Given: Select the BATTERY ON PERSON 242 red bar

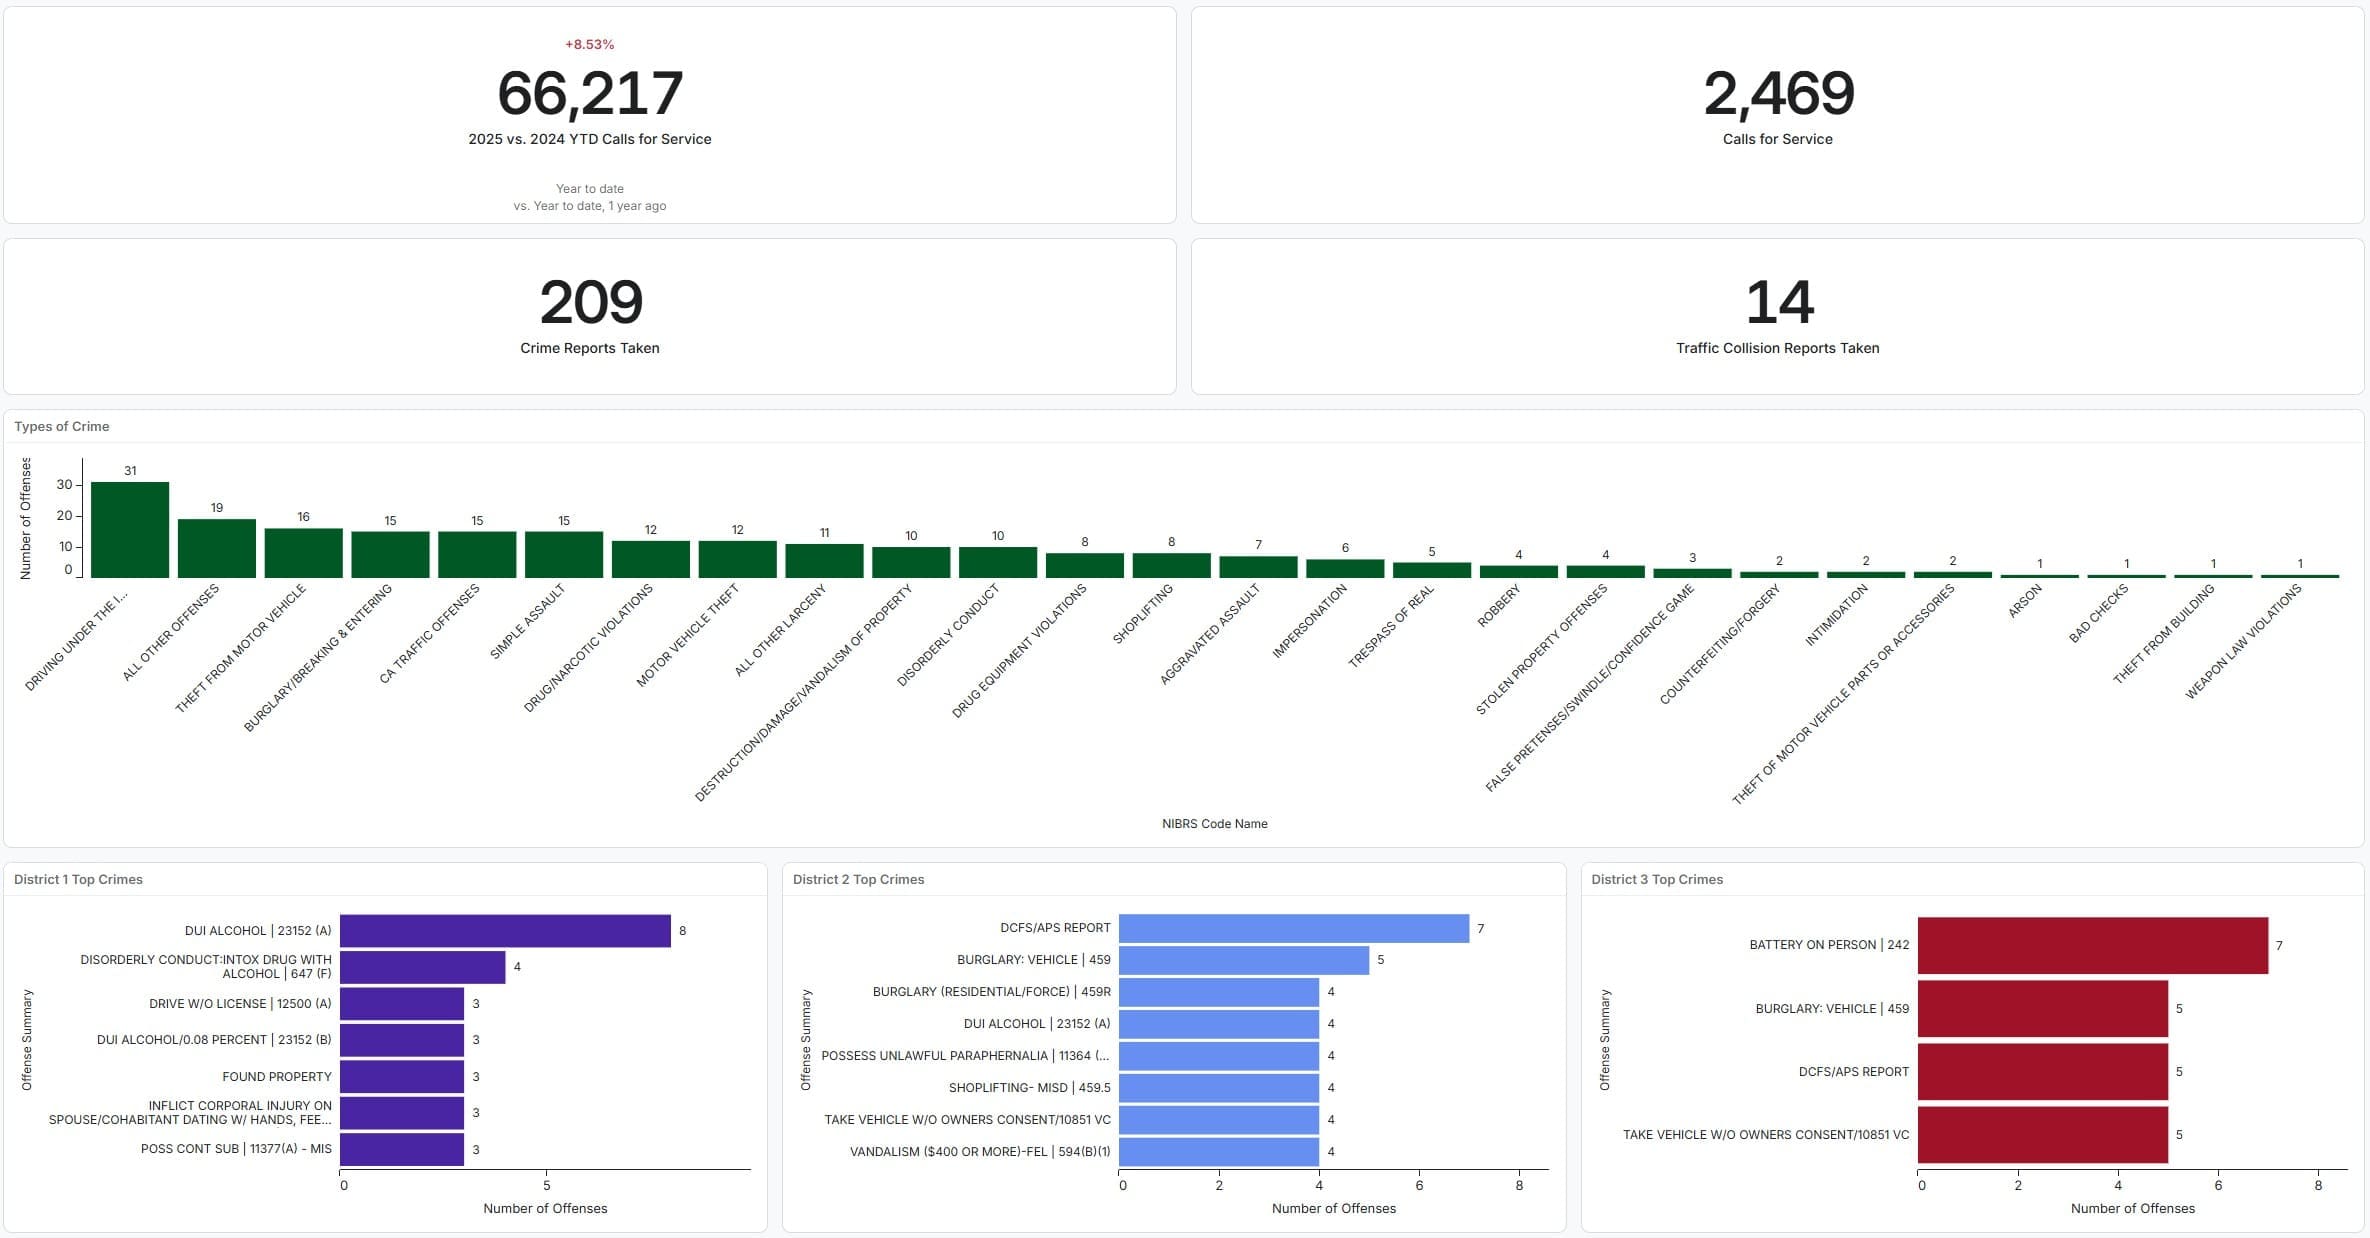Looking at the screenshot, I should (x=2092, y=945).
